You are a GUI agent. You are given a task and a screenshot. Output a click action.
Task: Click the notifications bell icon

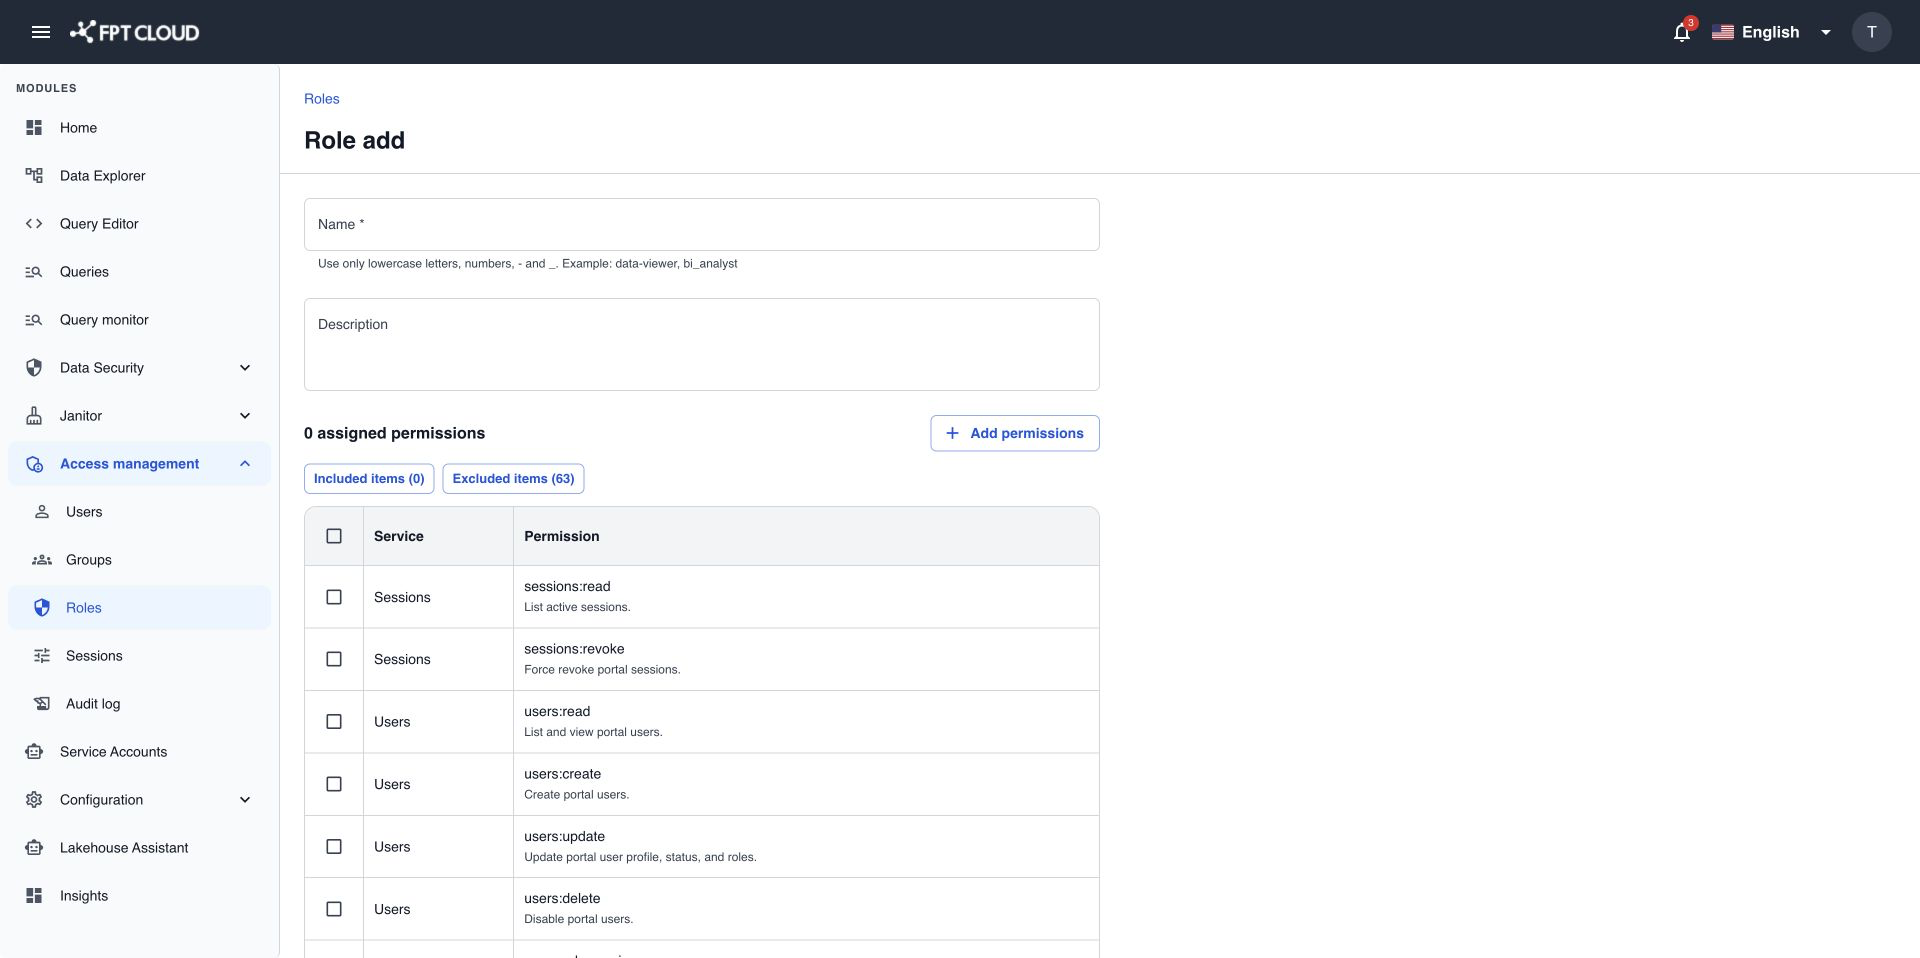(x=1682, y=32)
